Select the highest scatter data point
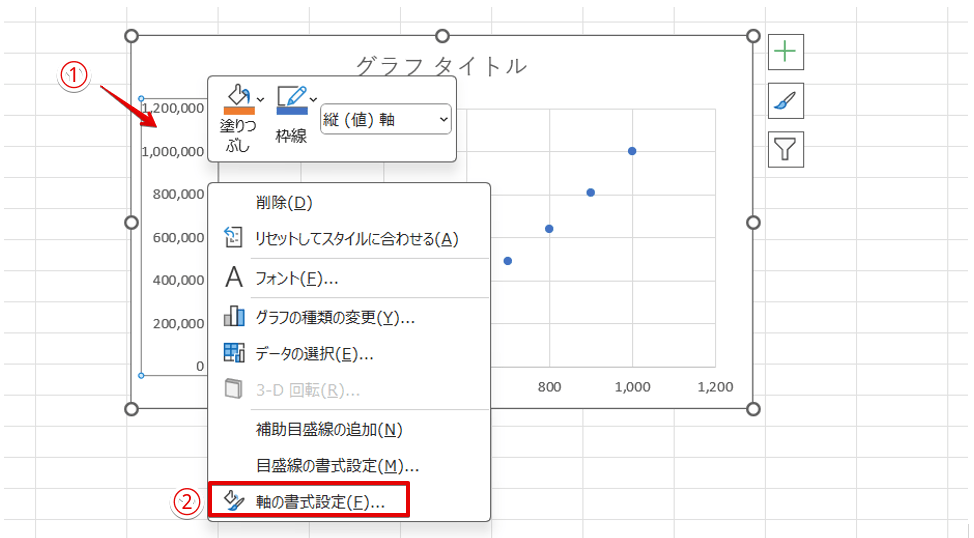 [632, 151]
